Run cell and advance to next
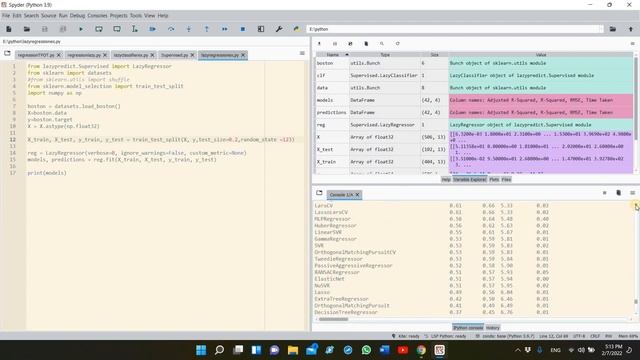 tap(117, 29)
